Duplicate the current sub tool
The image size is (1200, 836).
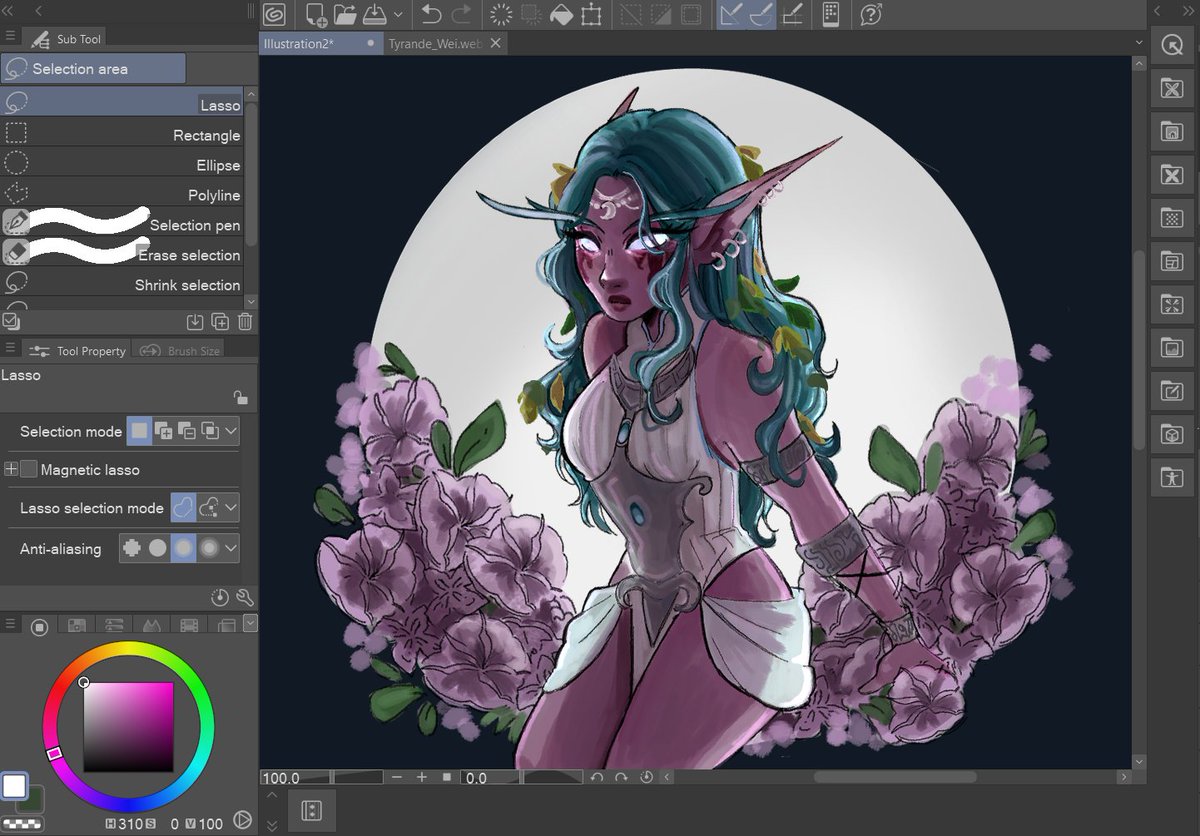(220, 322)
